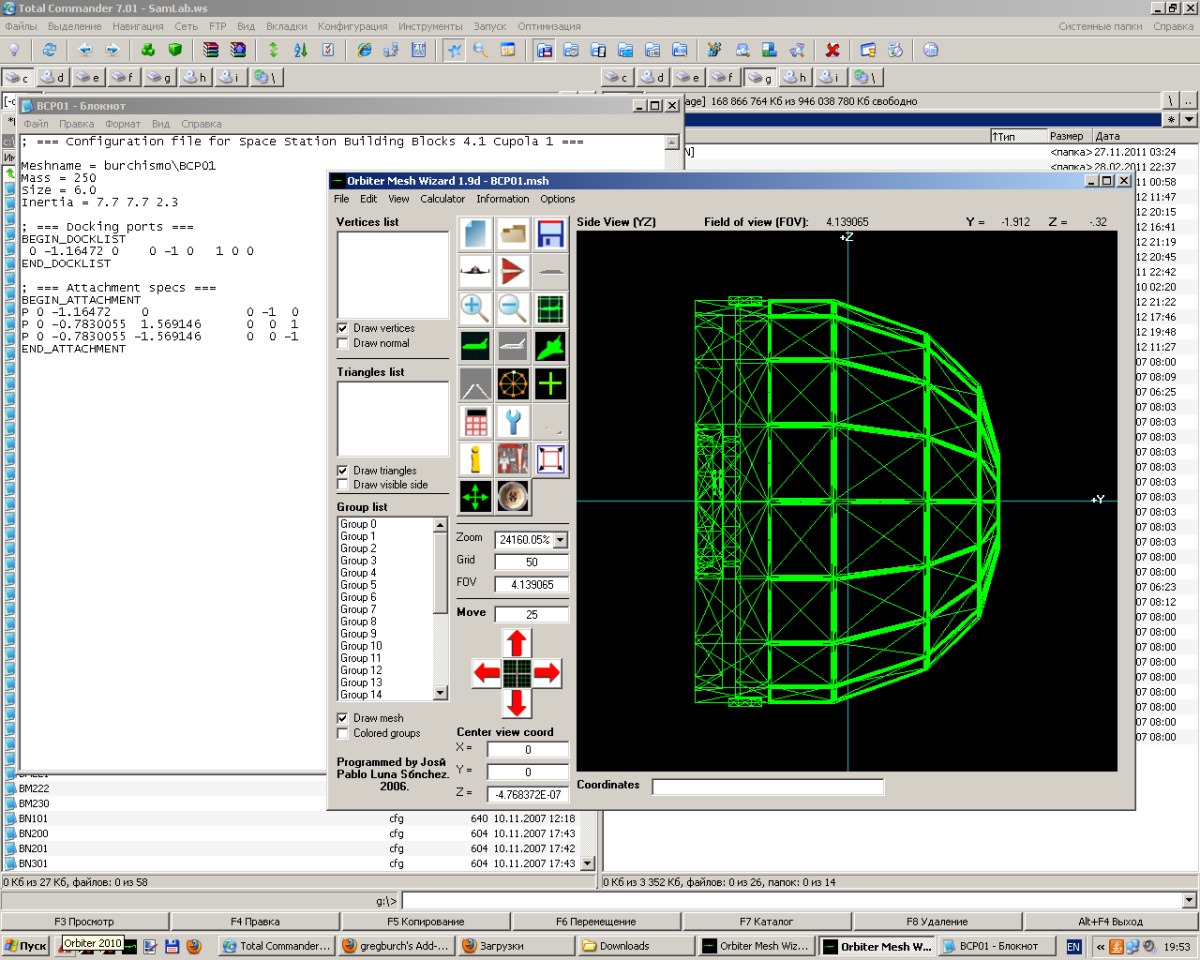Select the green shuttle wireframe side icon
The width and height of the screenshot is (1200, 960).
point(476,346)
